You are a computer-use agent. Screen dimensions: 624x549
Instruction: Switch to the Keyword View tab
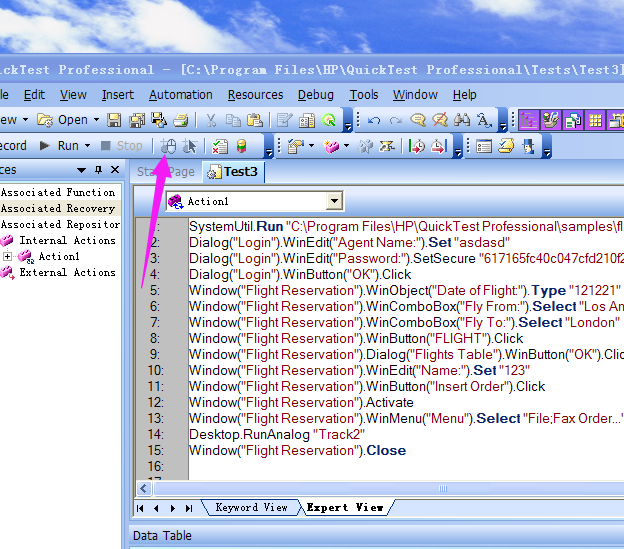pyautogui.click(x=252, y=508)
